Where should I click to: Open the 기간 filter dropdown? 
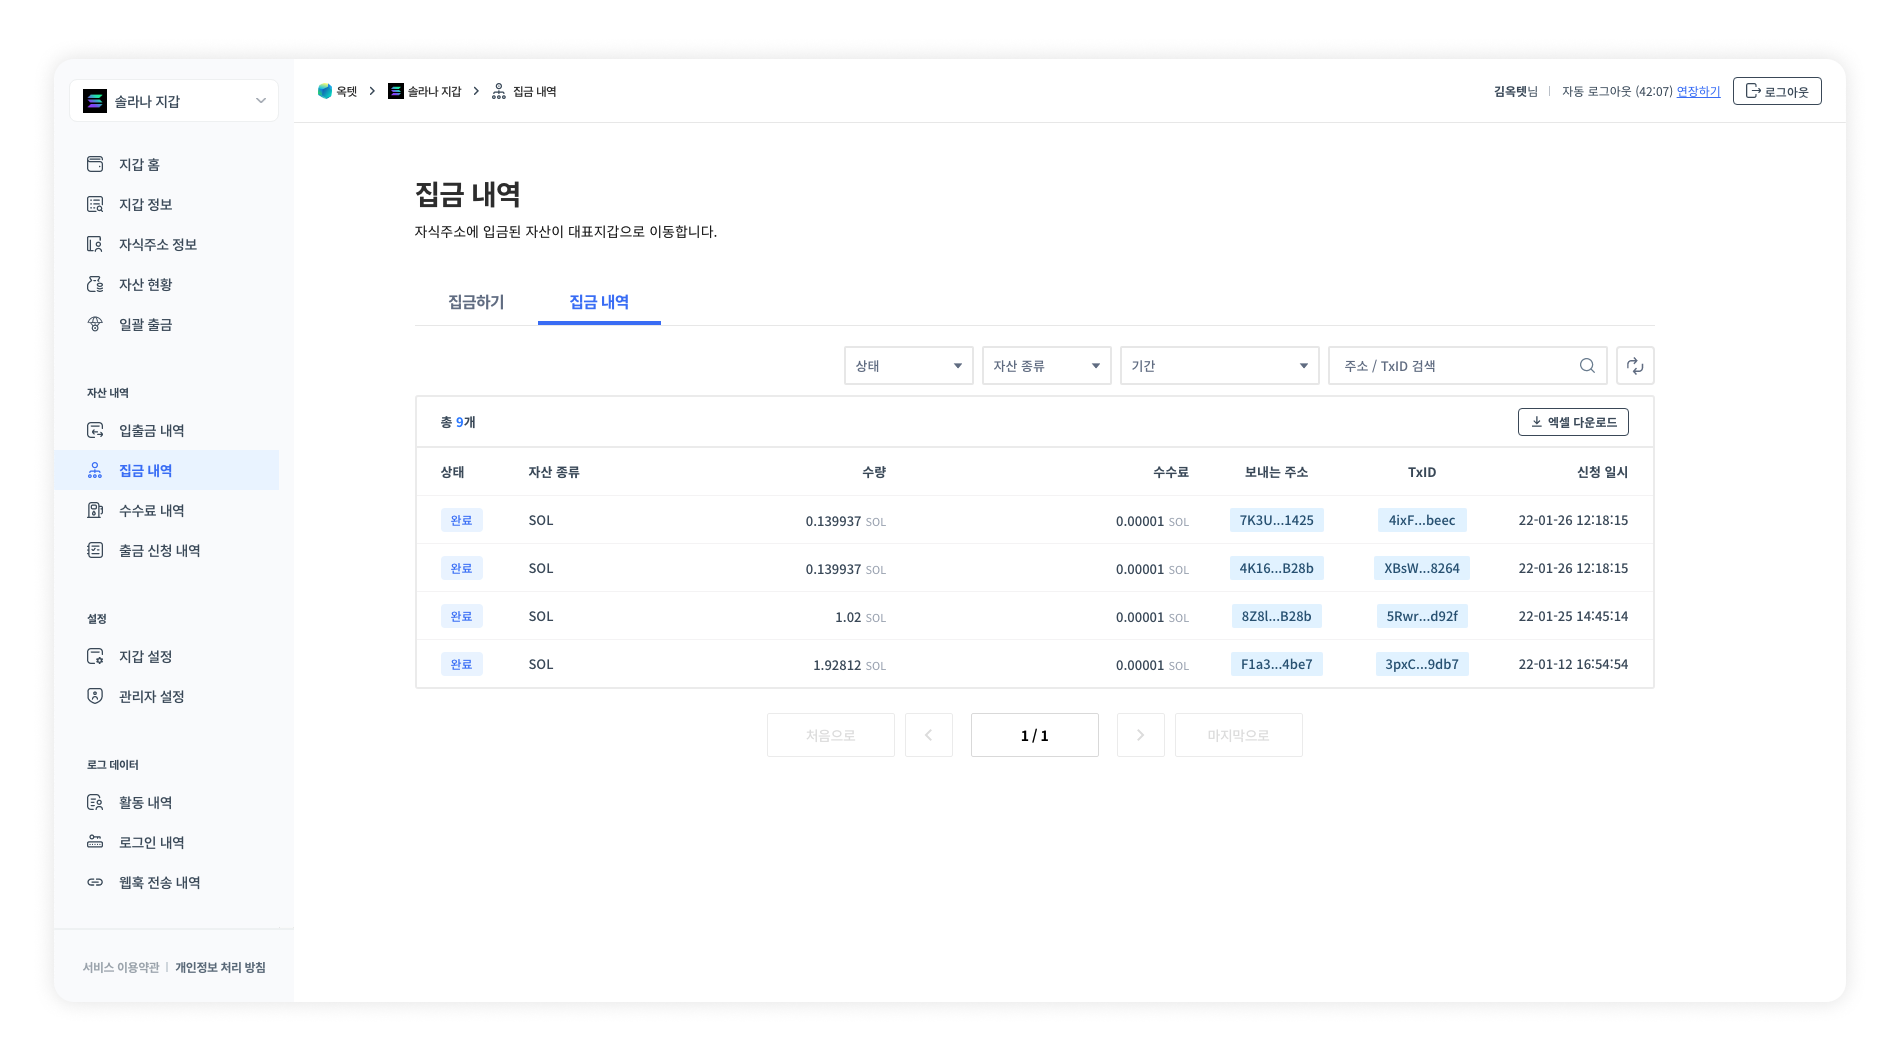click(1220, 366)
